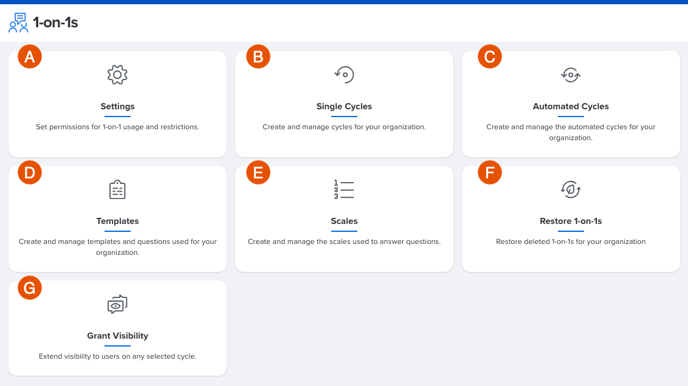Viewport: 688px width, 386px height.
Task: Select the Restore 1-on-1s title
Action: [571, 221]
